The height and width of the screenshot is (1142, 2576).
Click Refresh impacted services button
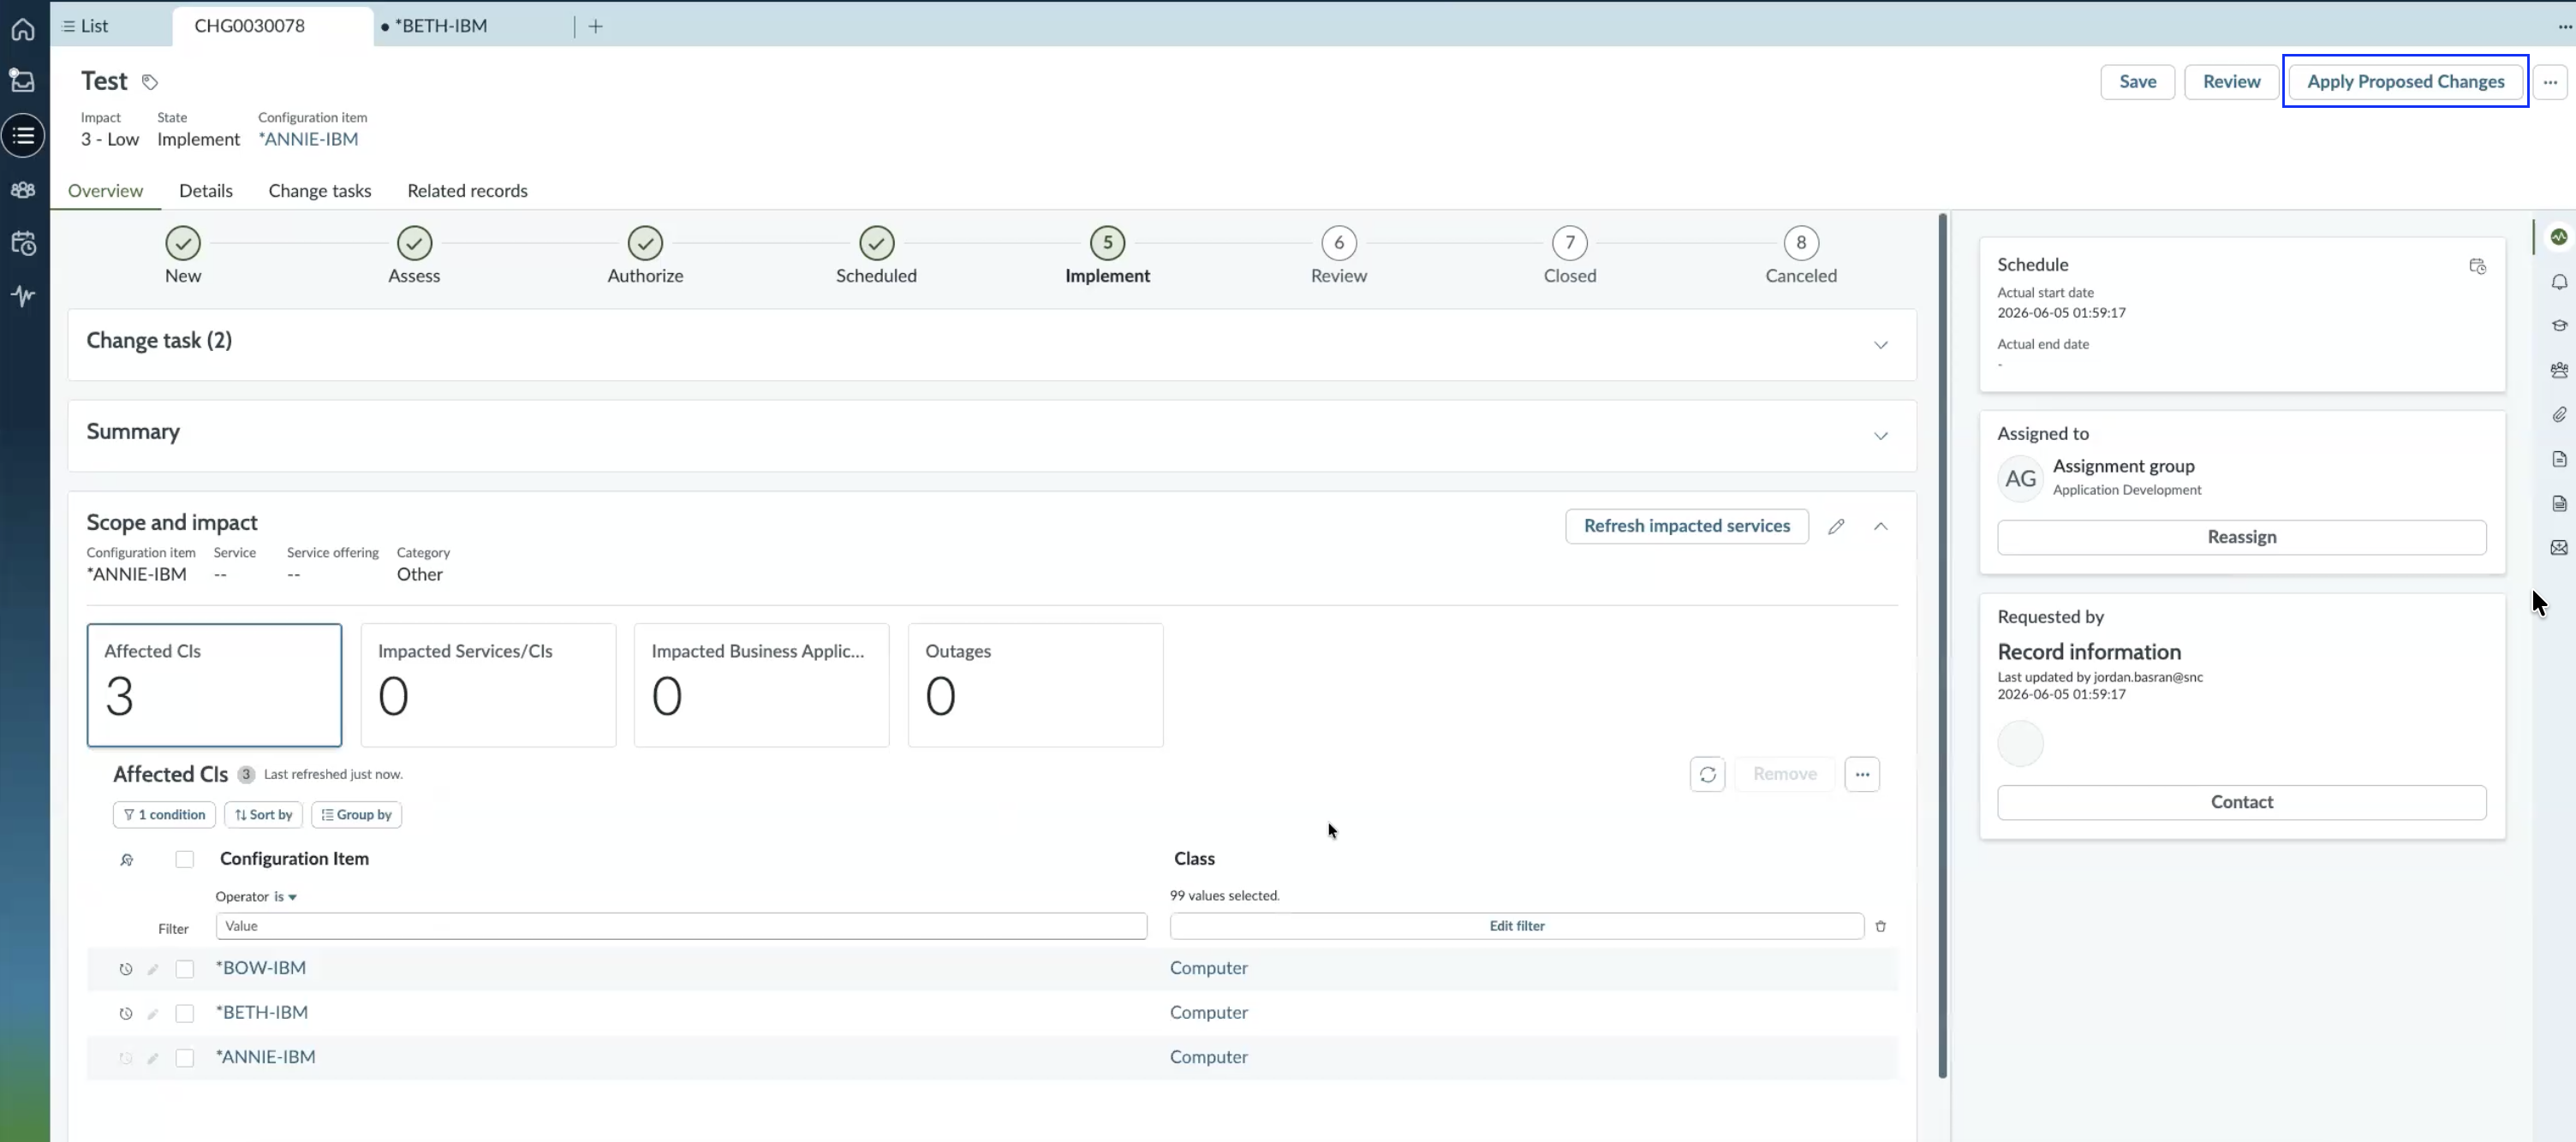tap(1686, 526)
